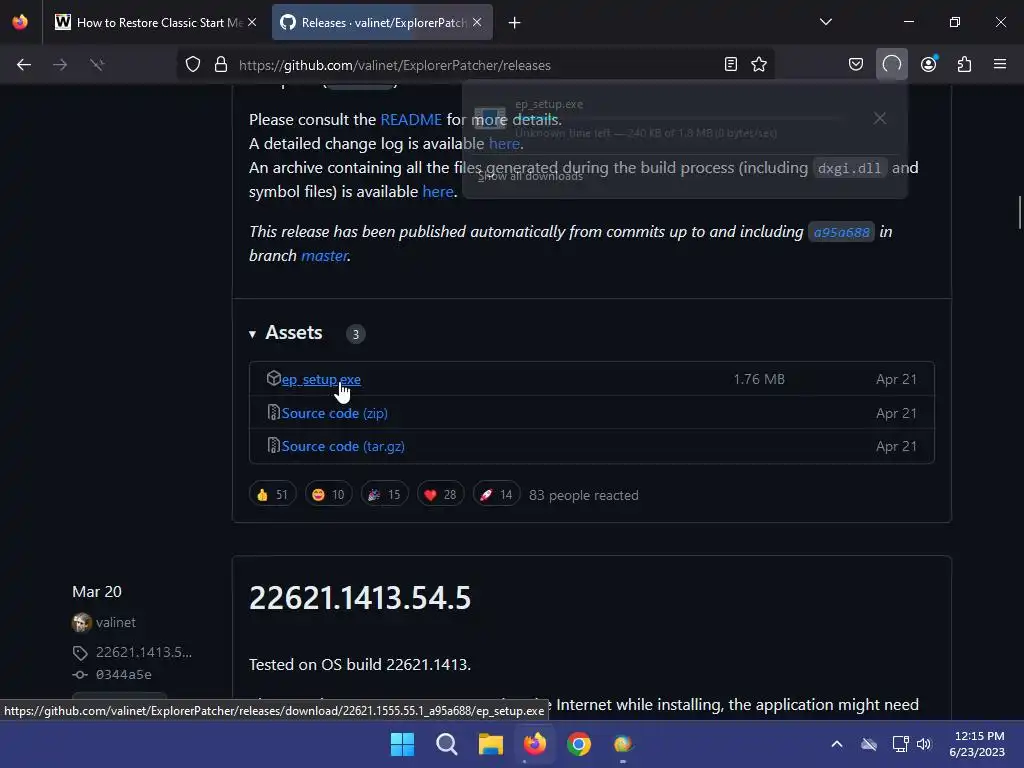Viewport: 1024px width, 768px height.
Task: Click the package icon beside ep_setup.exe
Action: click(x=274, y=378)
